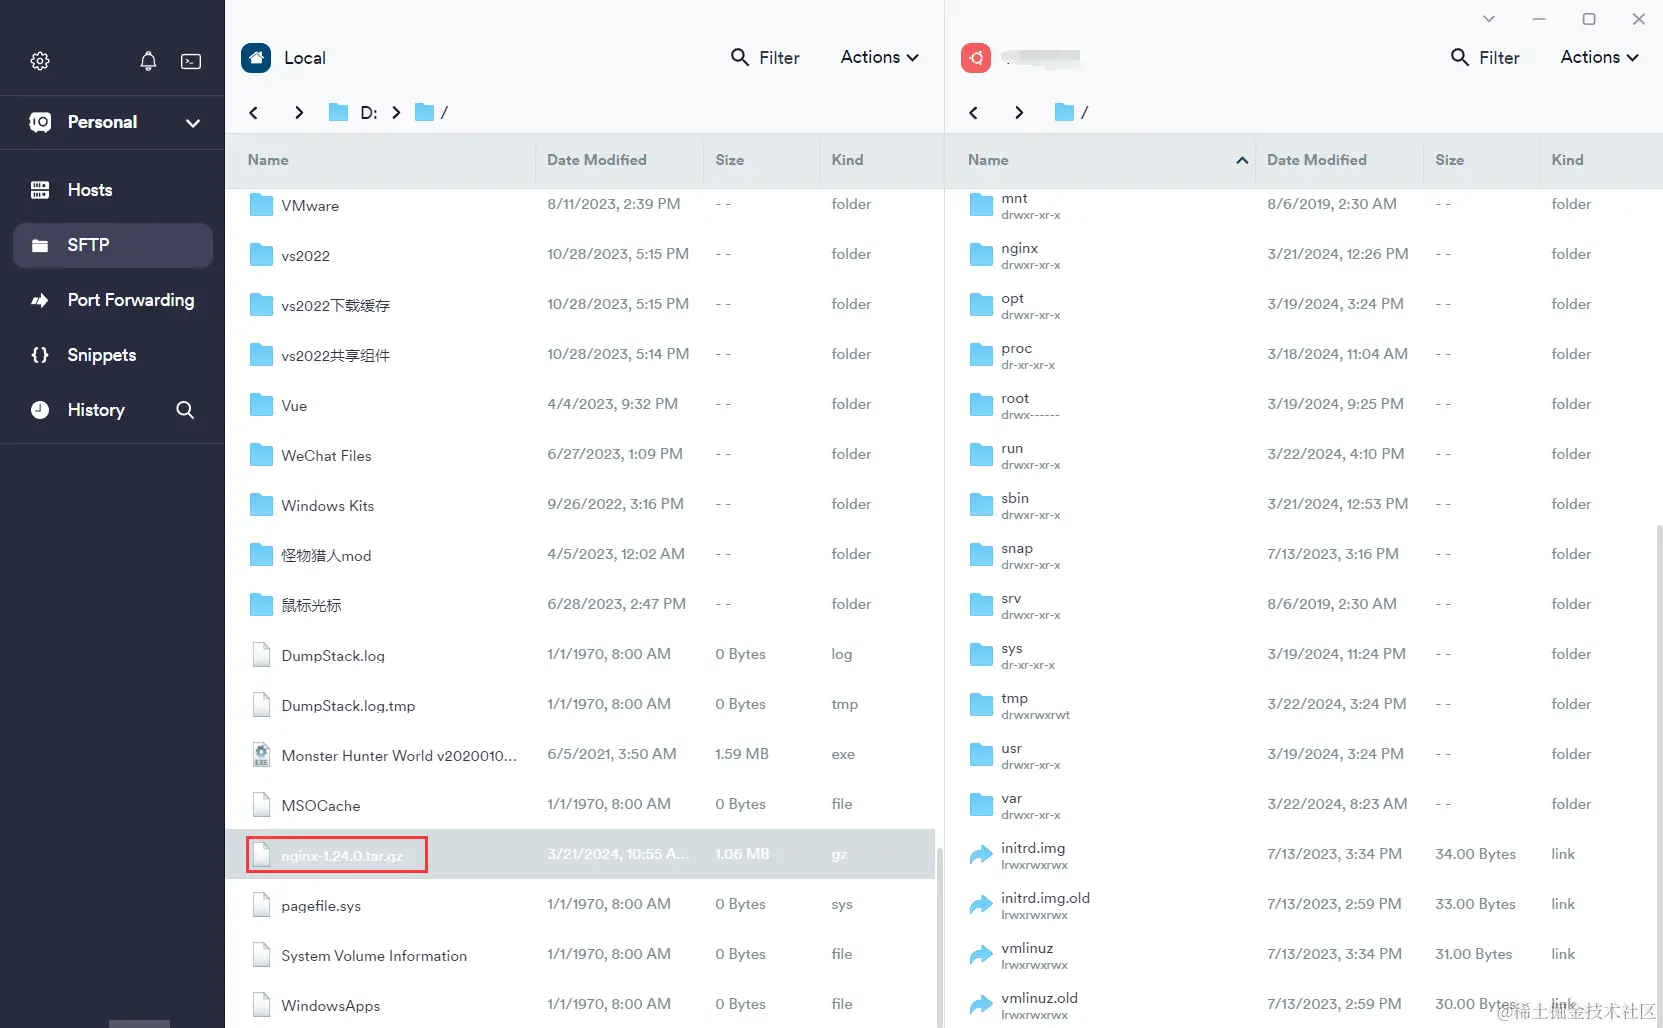1663x1028 pixels.
Task: Click initrd.img link icon
Action: [981, 855]
